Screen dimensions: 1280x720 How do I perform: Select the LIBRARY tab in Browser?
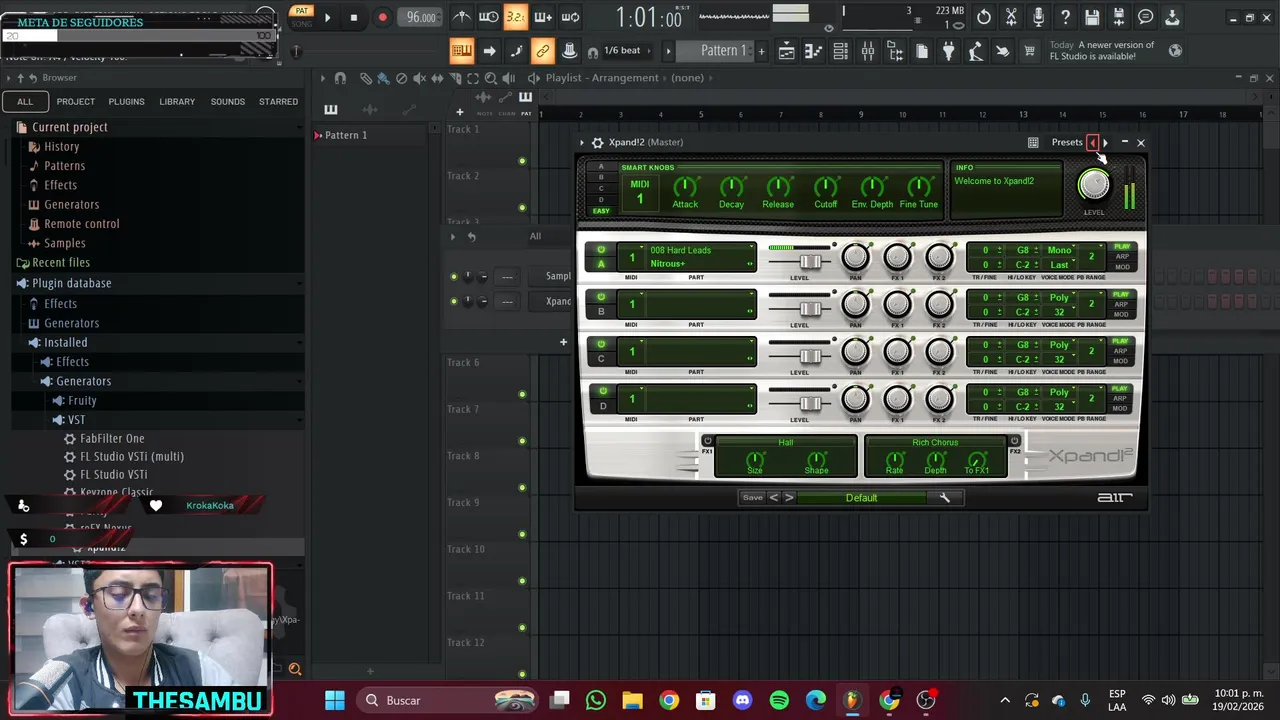177,101
